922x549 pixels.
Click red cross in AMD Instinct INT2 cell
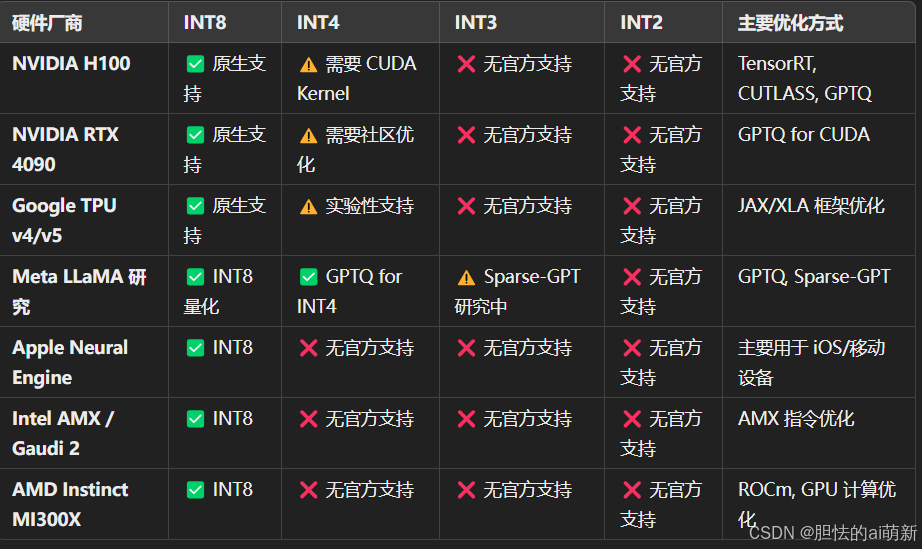coord(632,490)
